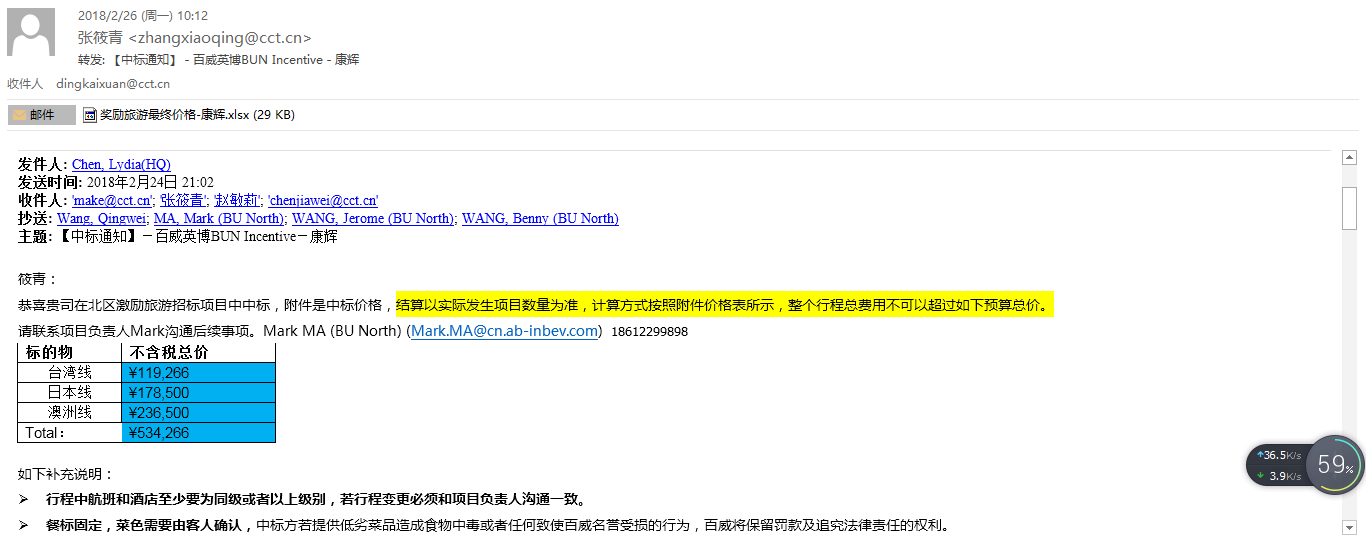
Task: Click the vertical scrollbar thumb
Action: (1349, 208)
